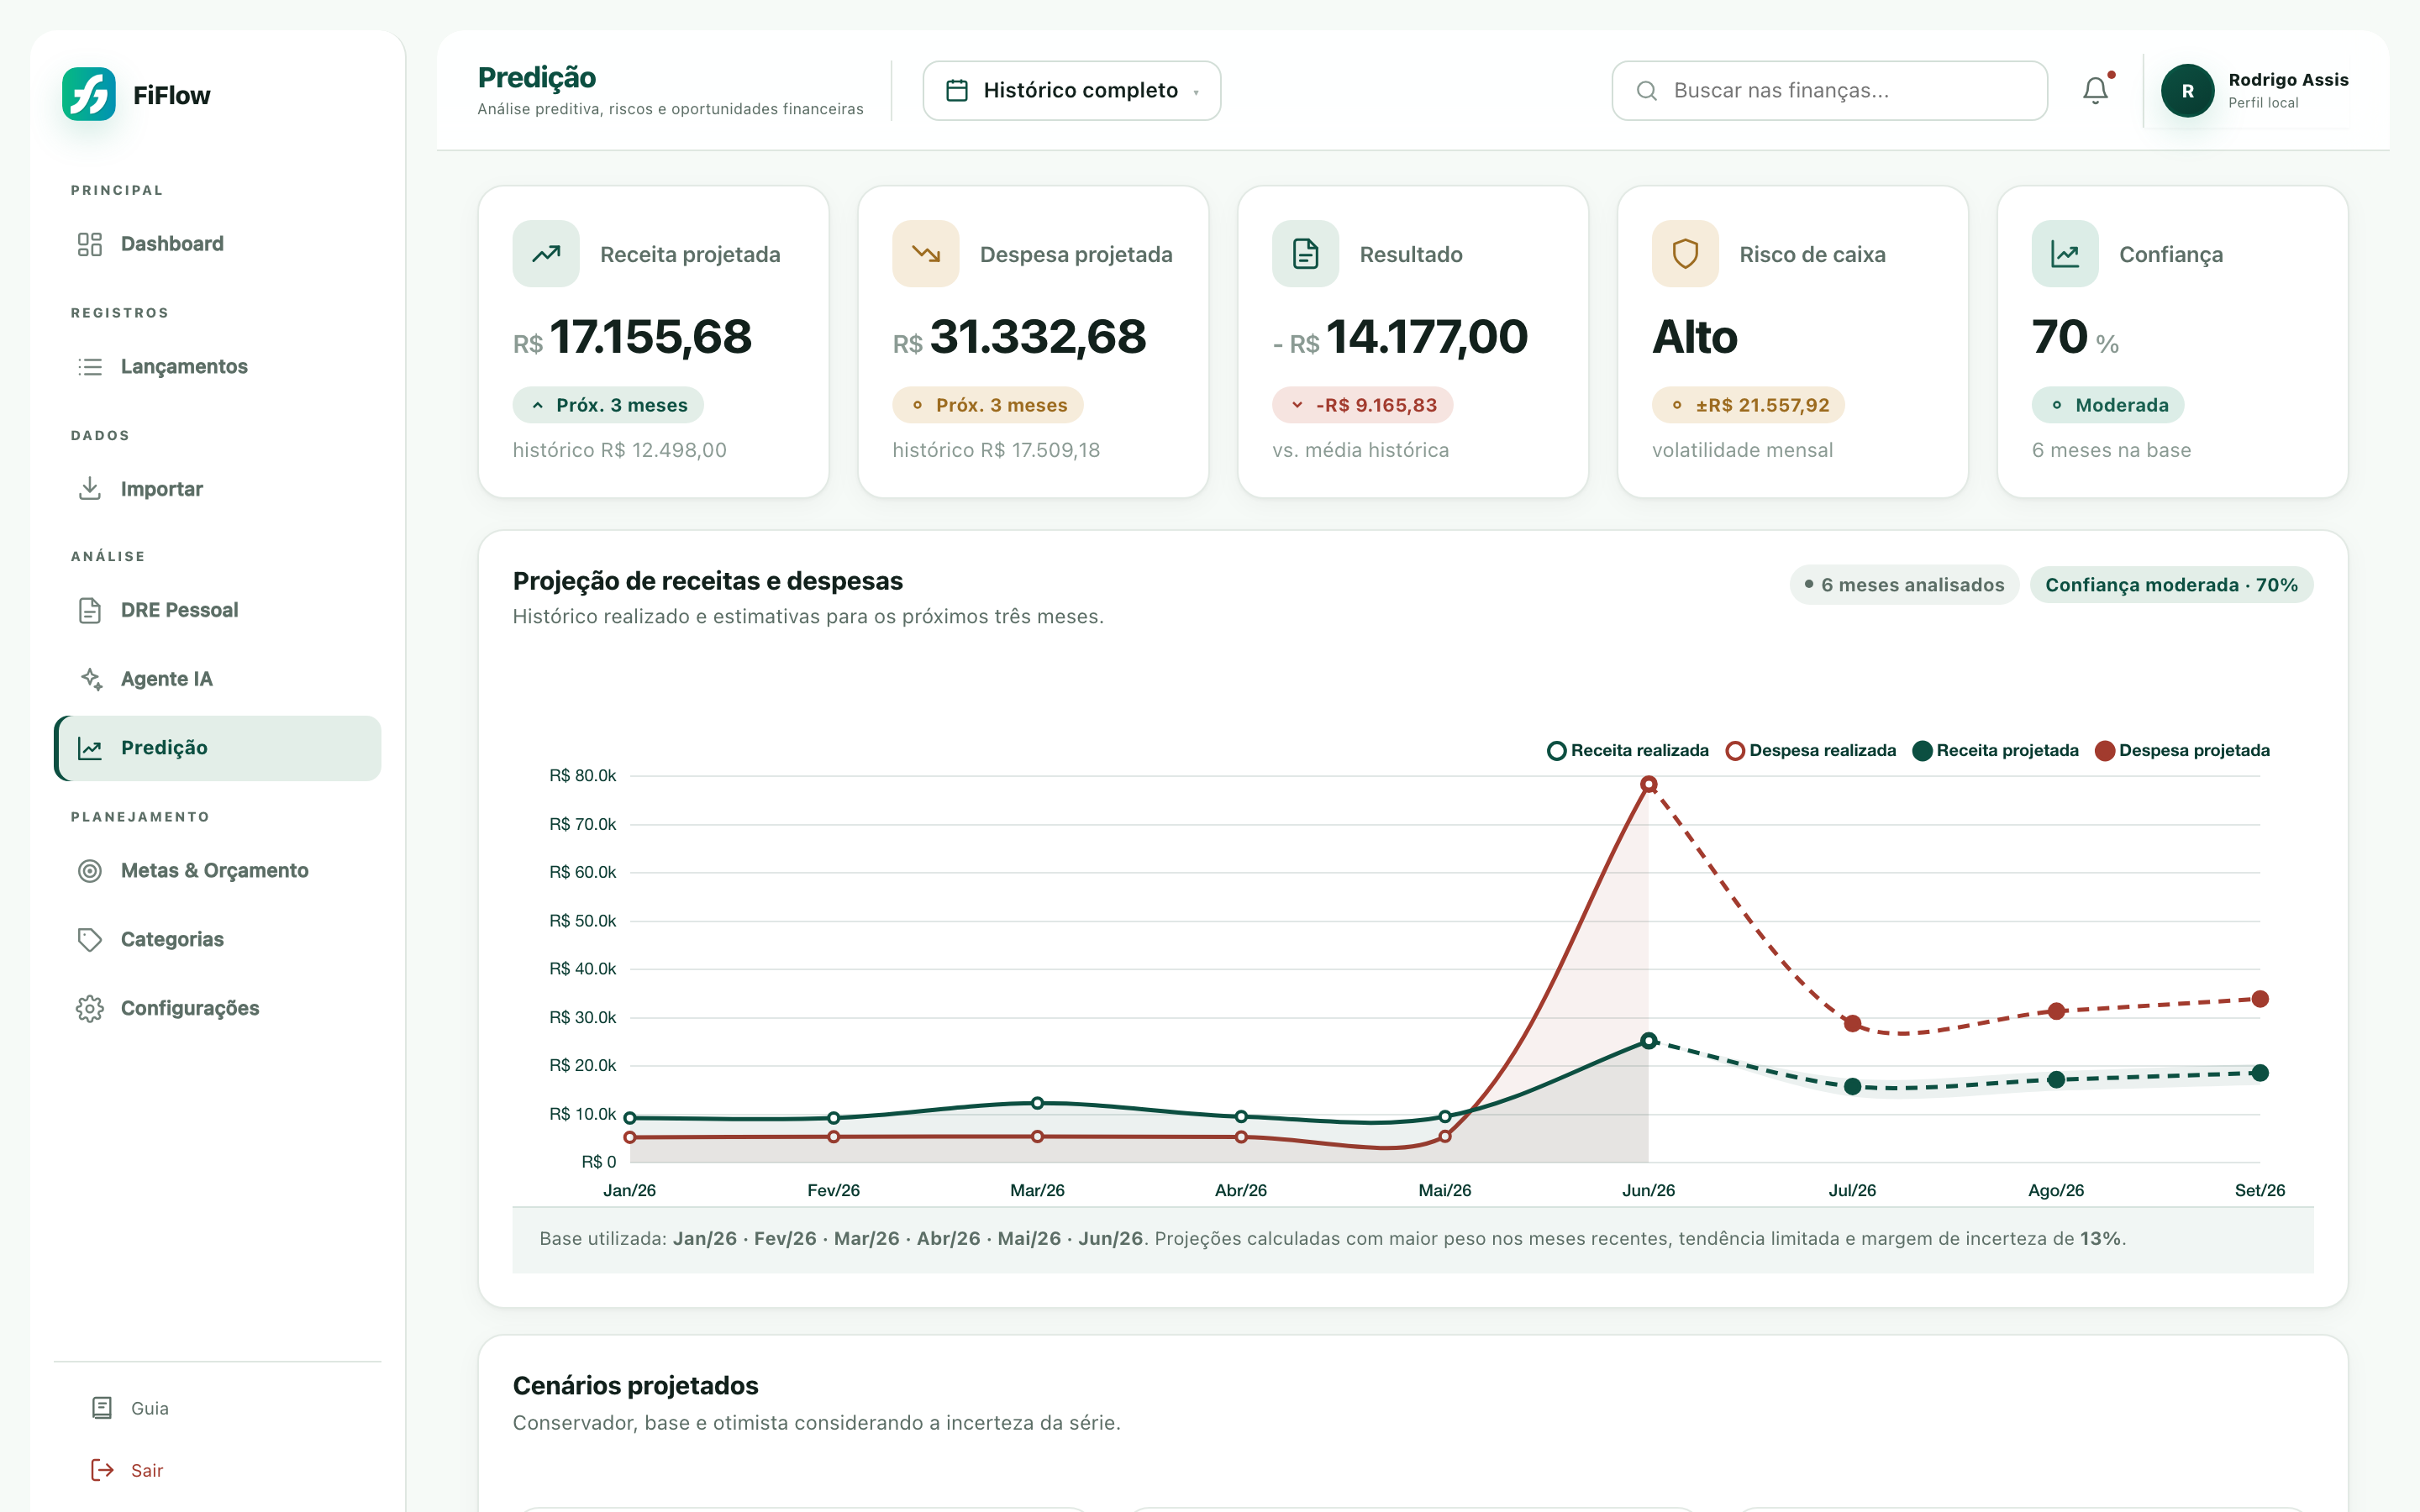Click the search magnifier icon
Image resolution: width=2420 pixels, height=1512 pixels.
tap(1646, 91)
